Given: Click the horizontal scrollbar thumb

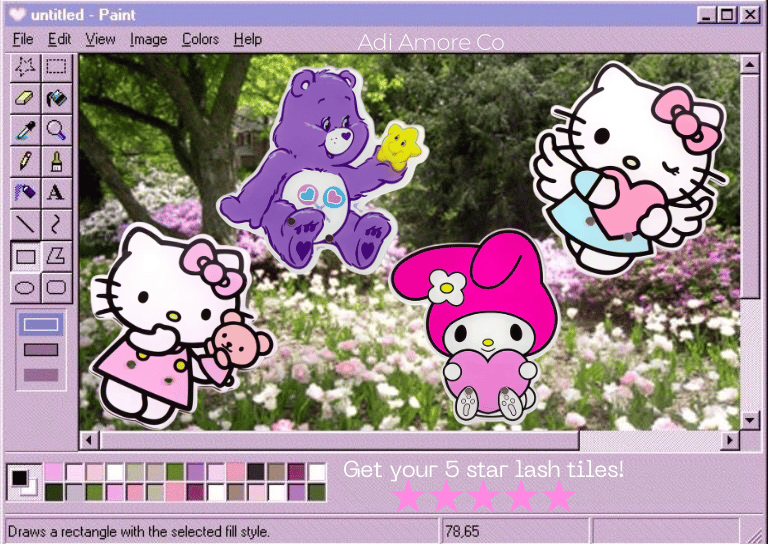Looking at the screenshot, I should click(338, 440).
